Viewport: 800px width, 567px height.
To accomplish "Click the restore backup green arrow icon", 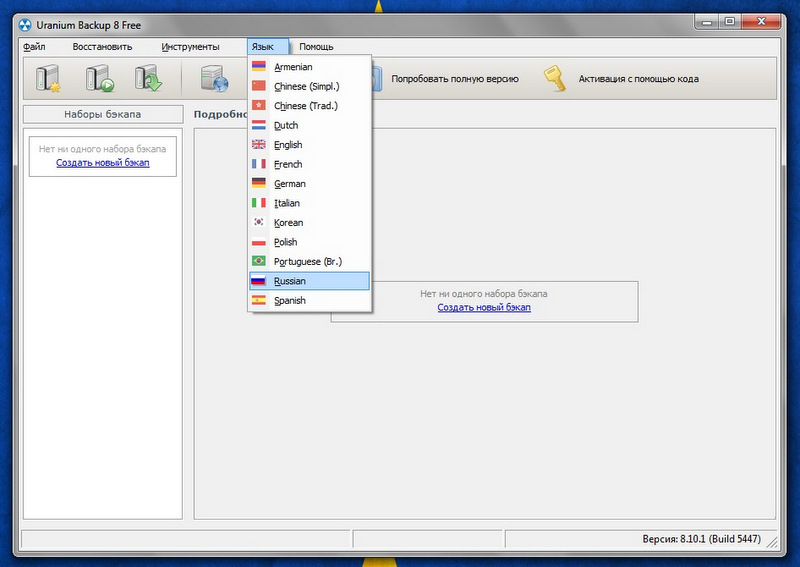I will [x=148, y=78].
